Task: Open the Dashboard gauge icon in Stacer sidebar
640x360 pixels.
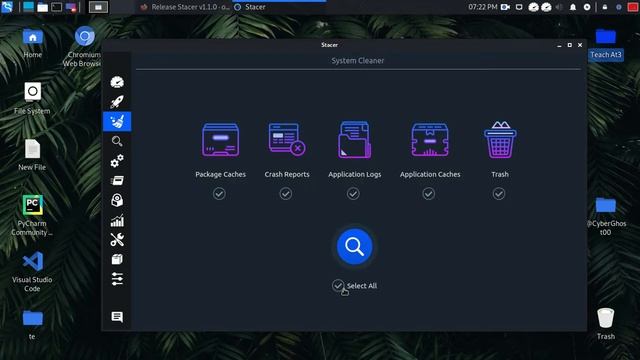Action: click(x=117, y=82)
